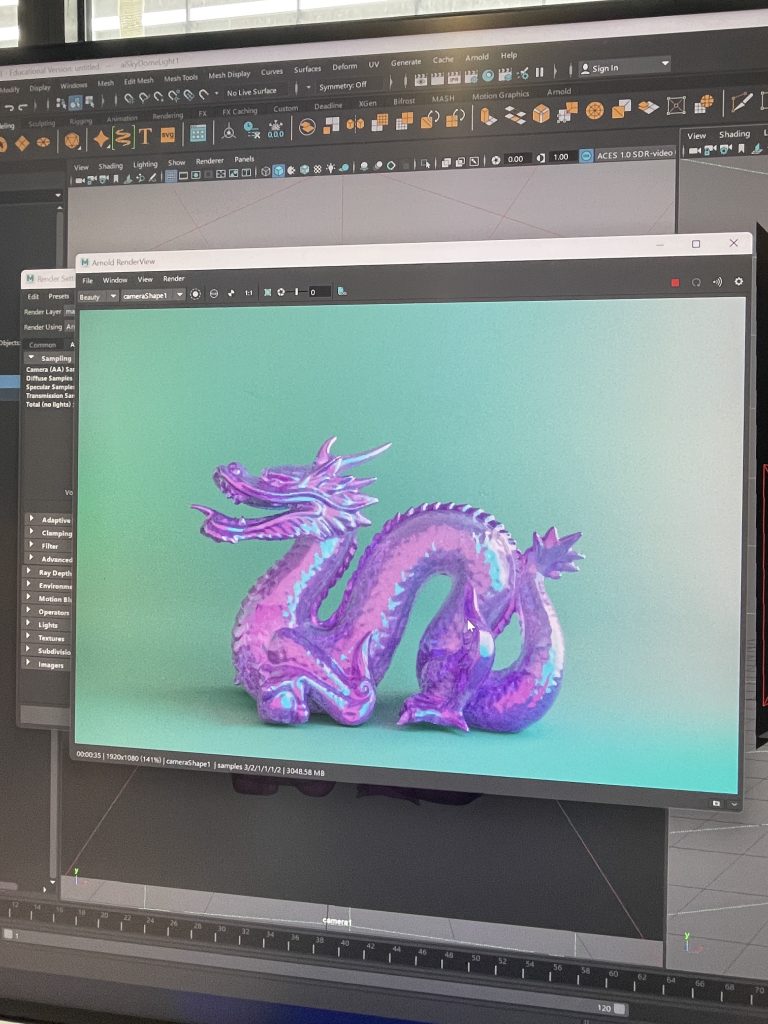This screenshot has width=768, height=1024.
Task: Open the Renderer menu in viewport panel
Action: (x=210, y=161)
